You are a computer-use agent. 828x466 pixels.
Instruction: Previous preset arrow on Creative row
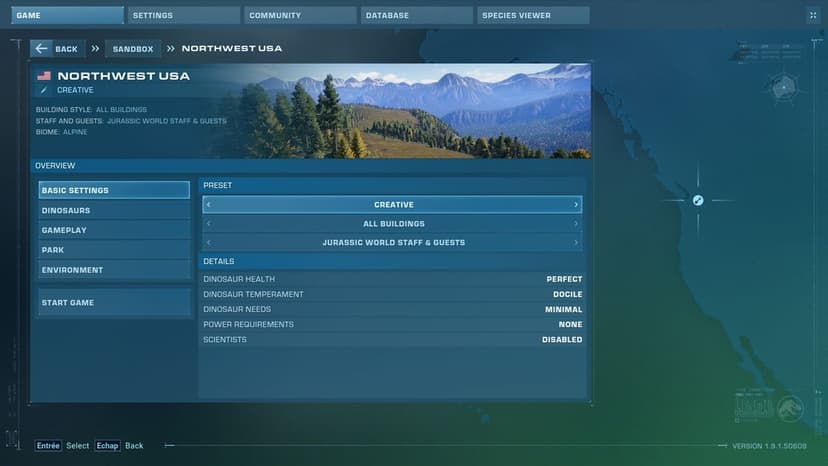click(209, 204)
